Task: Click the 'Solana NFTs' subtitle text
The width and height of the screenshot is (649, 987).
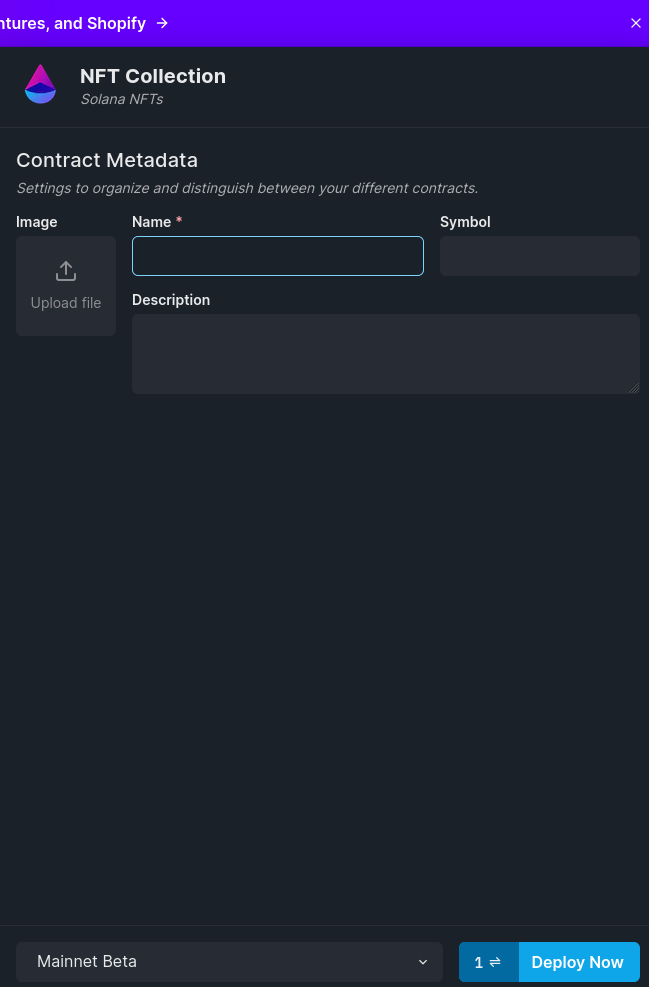Action: coord(122,99)
